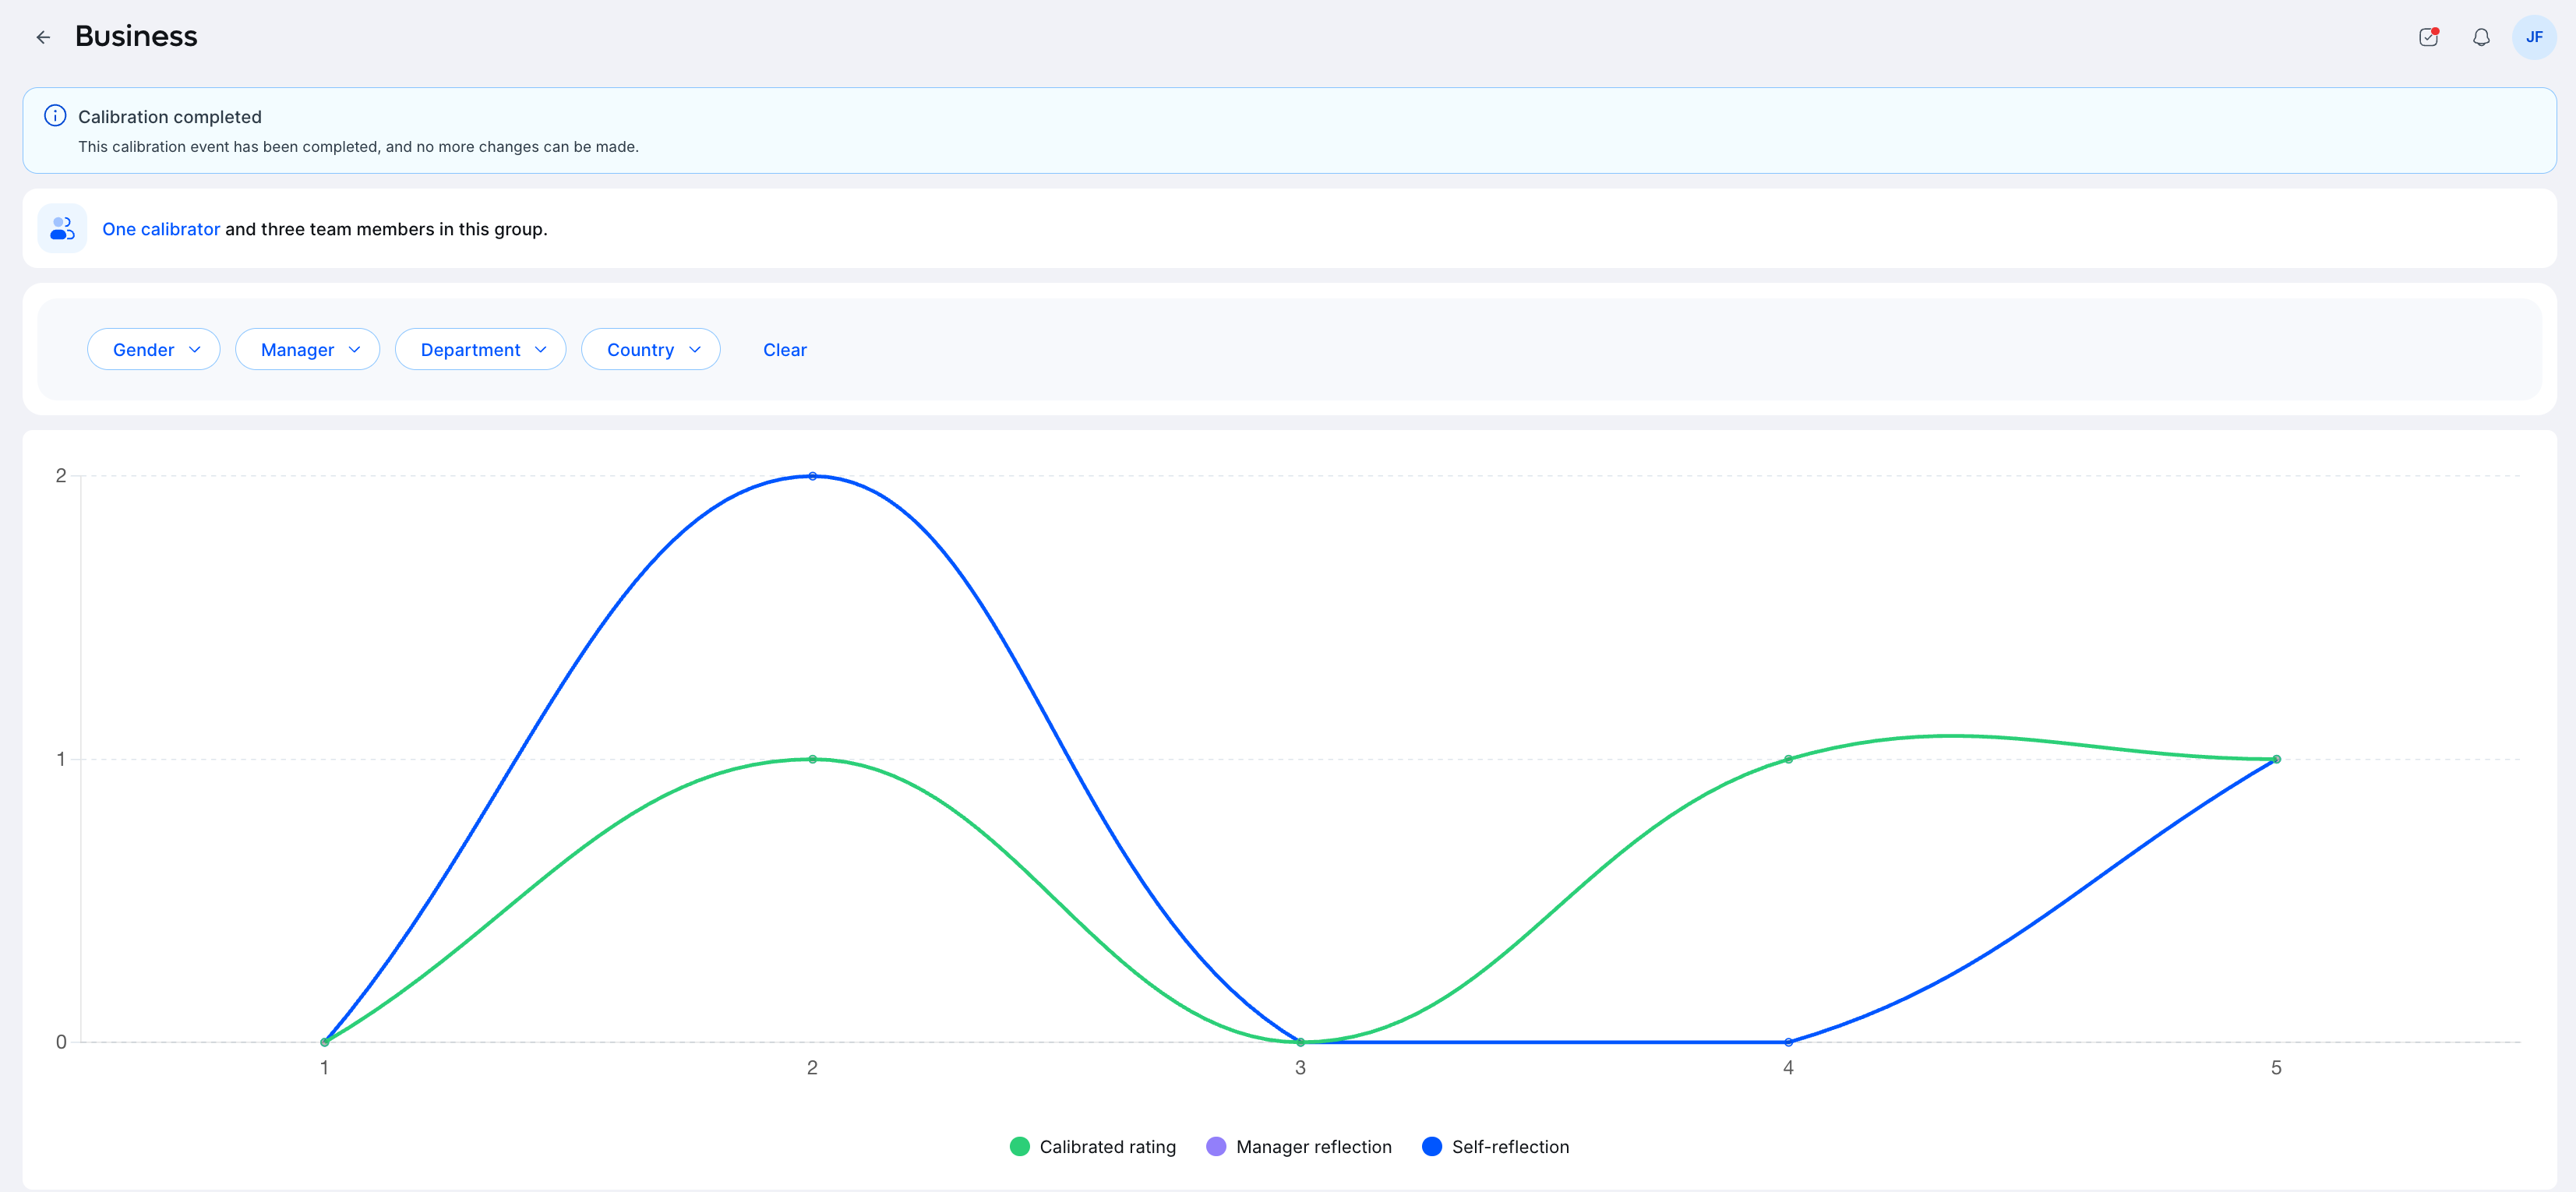Open the notifications bell
Screen dimensions: 2576x1192
[x=2481, y=37]
